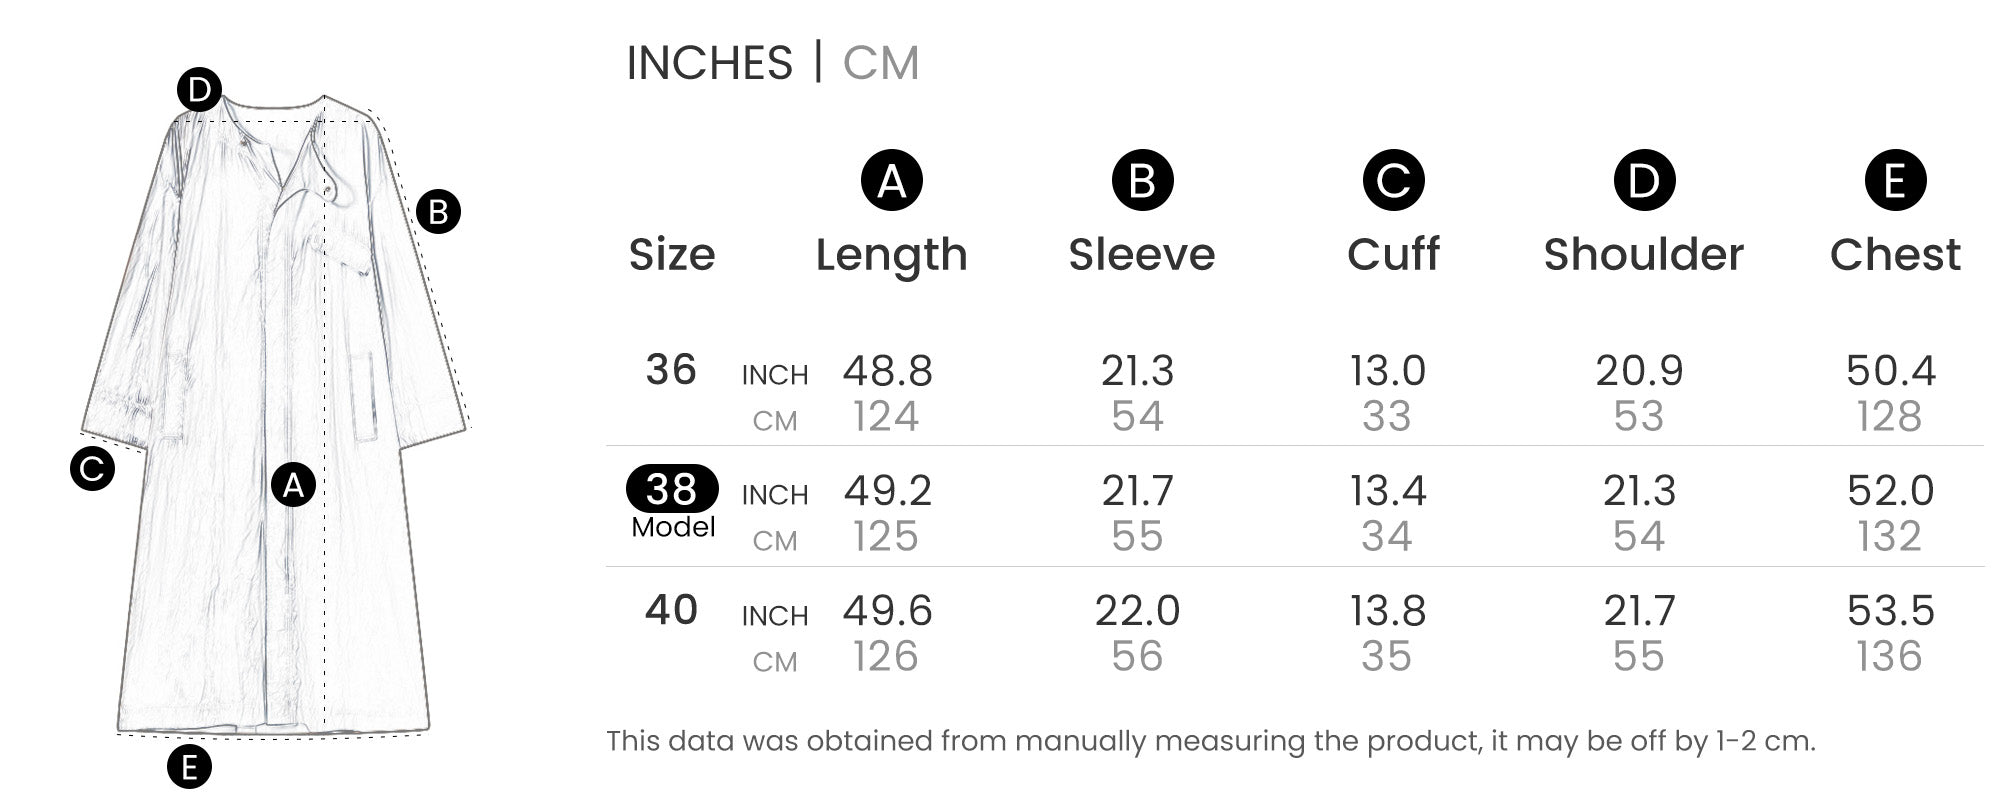Click the C badge above Cuff column
The width and height of the screenshot is (2000, 806).
pyautogui.click(x=1393, y=181)
